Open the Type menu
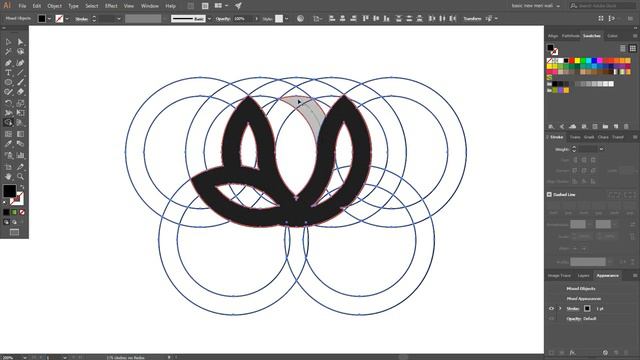The image size is (640, 360). pyautogui.click(x=73, y=6)
